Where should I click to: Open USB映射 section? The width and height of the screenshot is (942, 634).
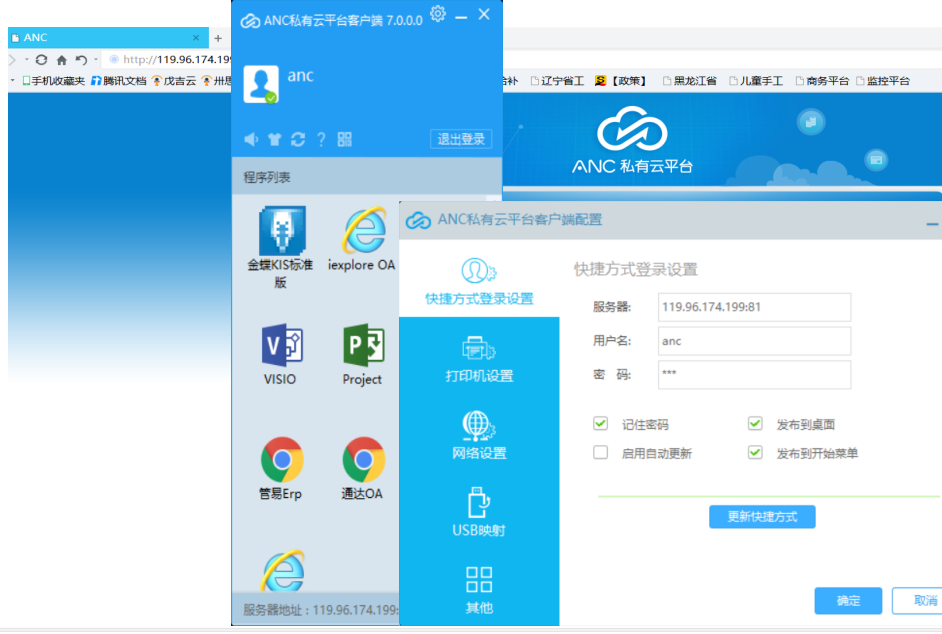479,513
